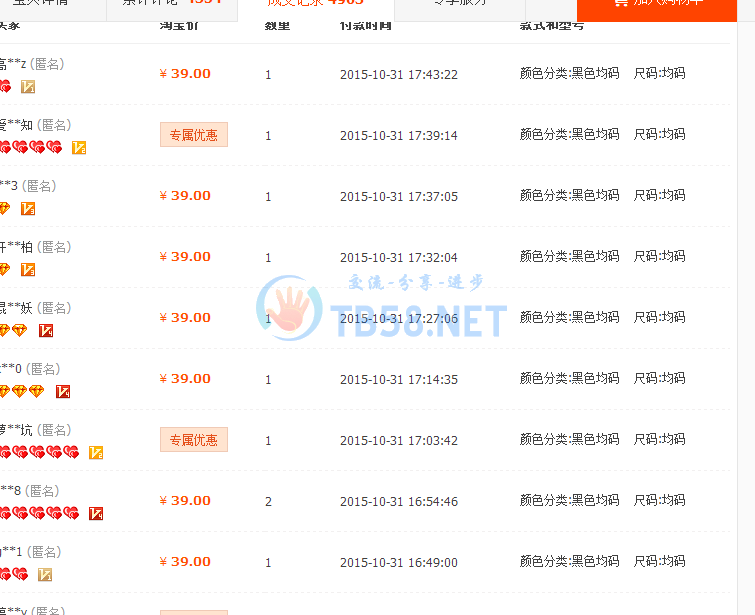Click buyer name **3 (匿名)
This screenshot has width=755, height=615.
click(28, 186)
